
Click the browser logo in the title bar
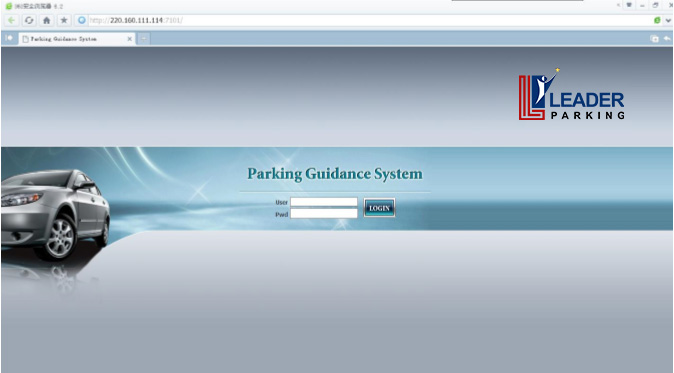[x=9, y=6]
